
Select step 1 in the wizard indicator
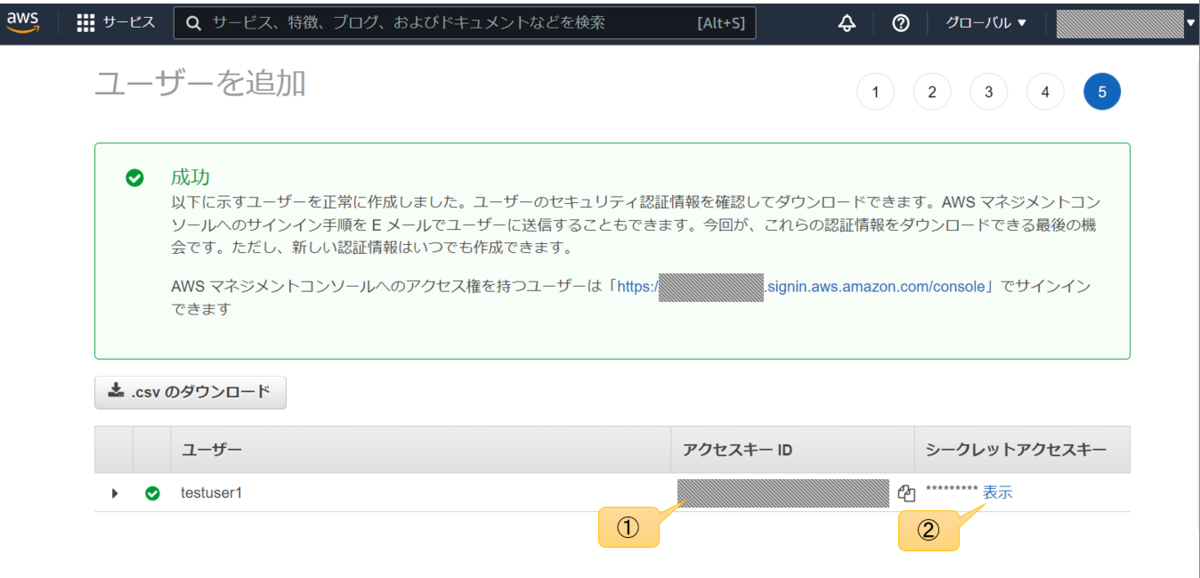click(x=875, y=91)
